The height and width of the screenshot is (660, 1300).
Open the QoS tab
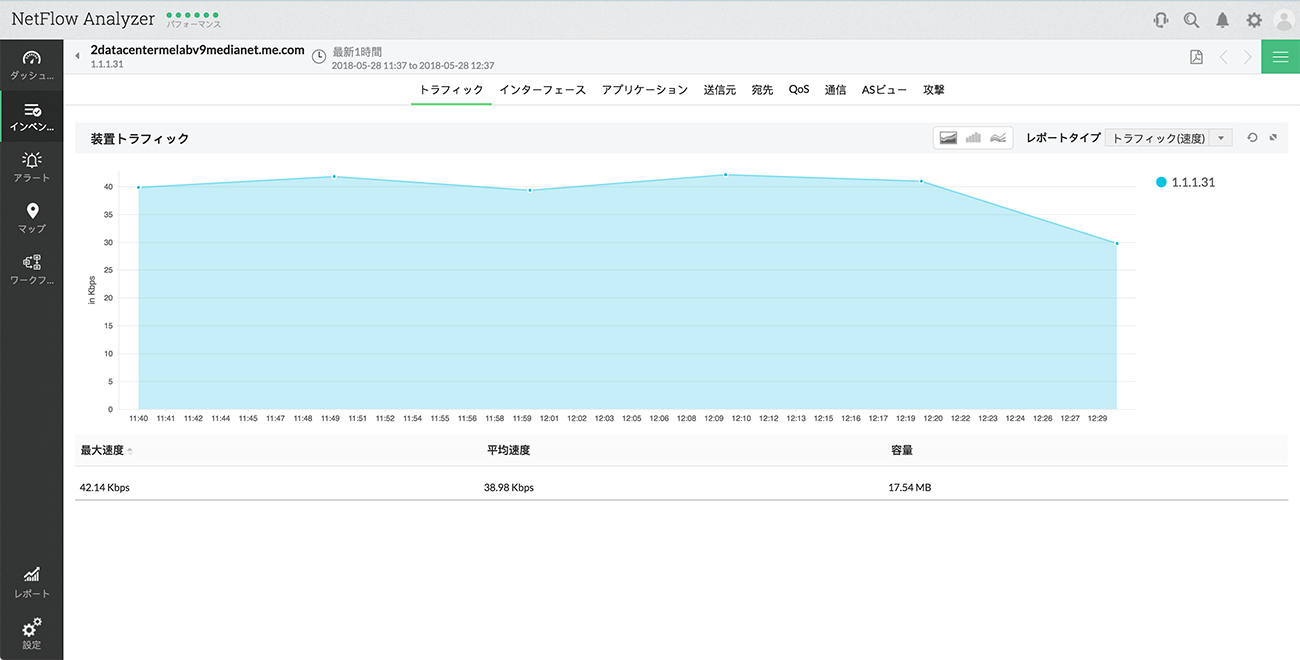coord(798,89)
